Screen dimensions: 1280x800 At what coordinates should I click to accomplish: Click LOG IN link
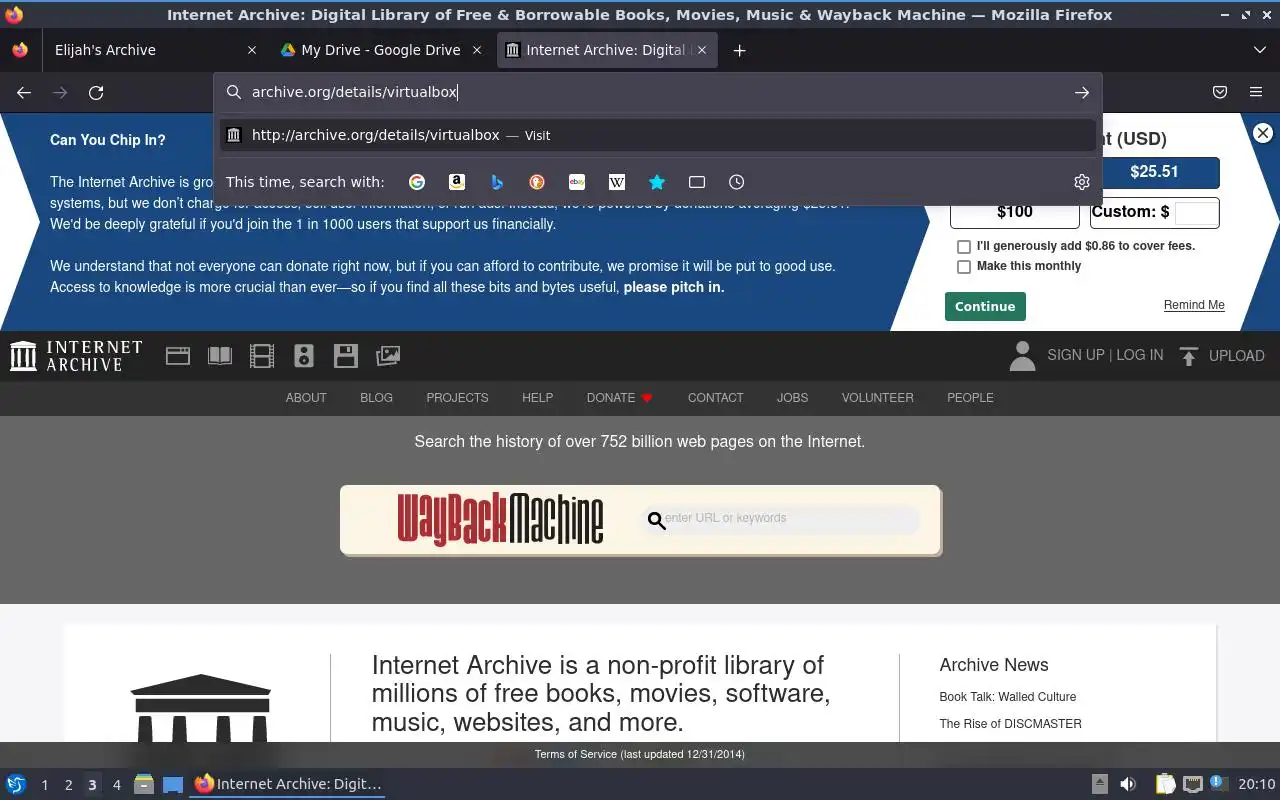[1139, 355]
